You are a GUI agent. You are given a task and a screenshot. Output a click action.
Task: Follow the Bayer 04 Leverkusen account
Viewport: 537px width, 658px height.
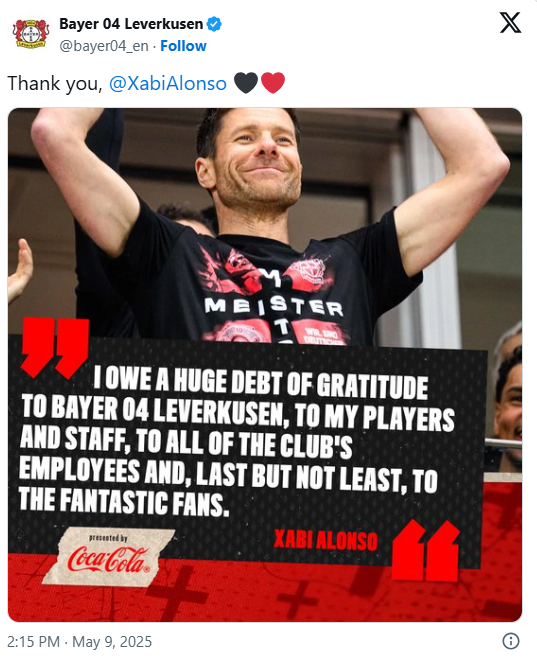tap(183, 46)
